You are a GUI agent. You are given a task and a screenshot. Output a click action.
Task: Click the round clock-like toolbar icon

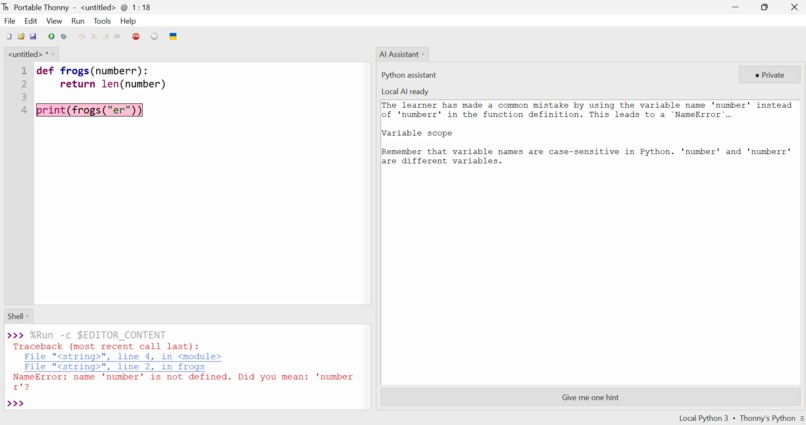[154, 36]
